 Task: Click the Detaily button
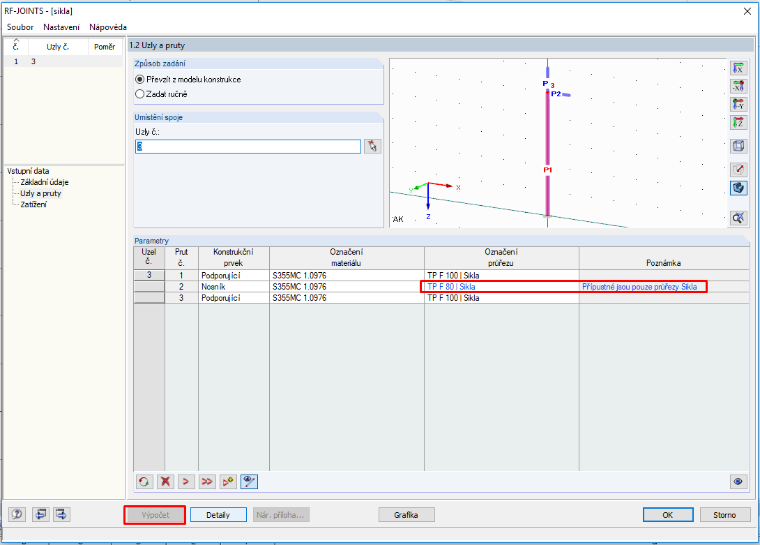click(218, 515)
